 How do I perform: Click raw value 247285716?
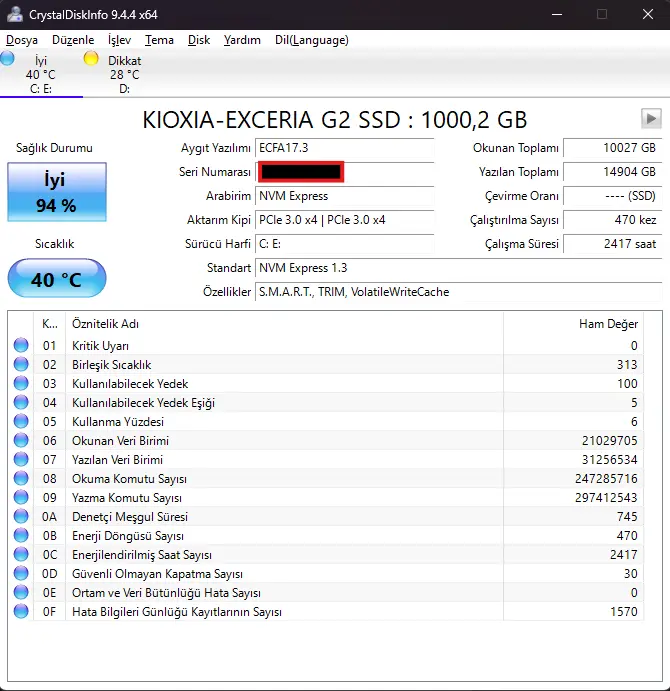coord(606,478)
